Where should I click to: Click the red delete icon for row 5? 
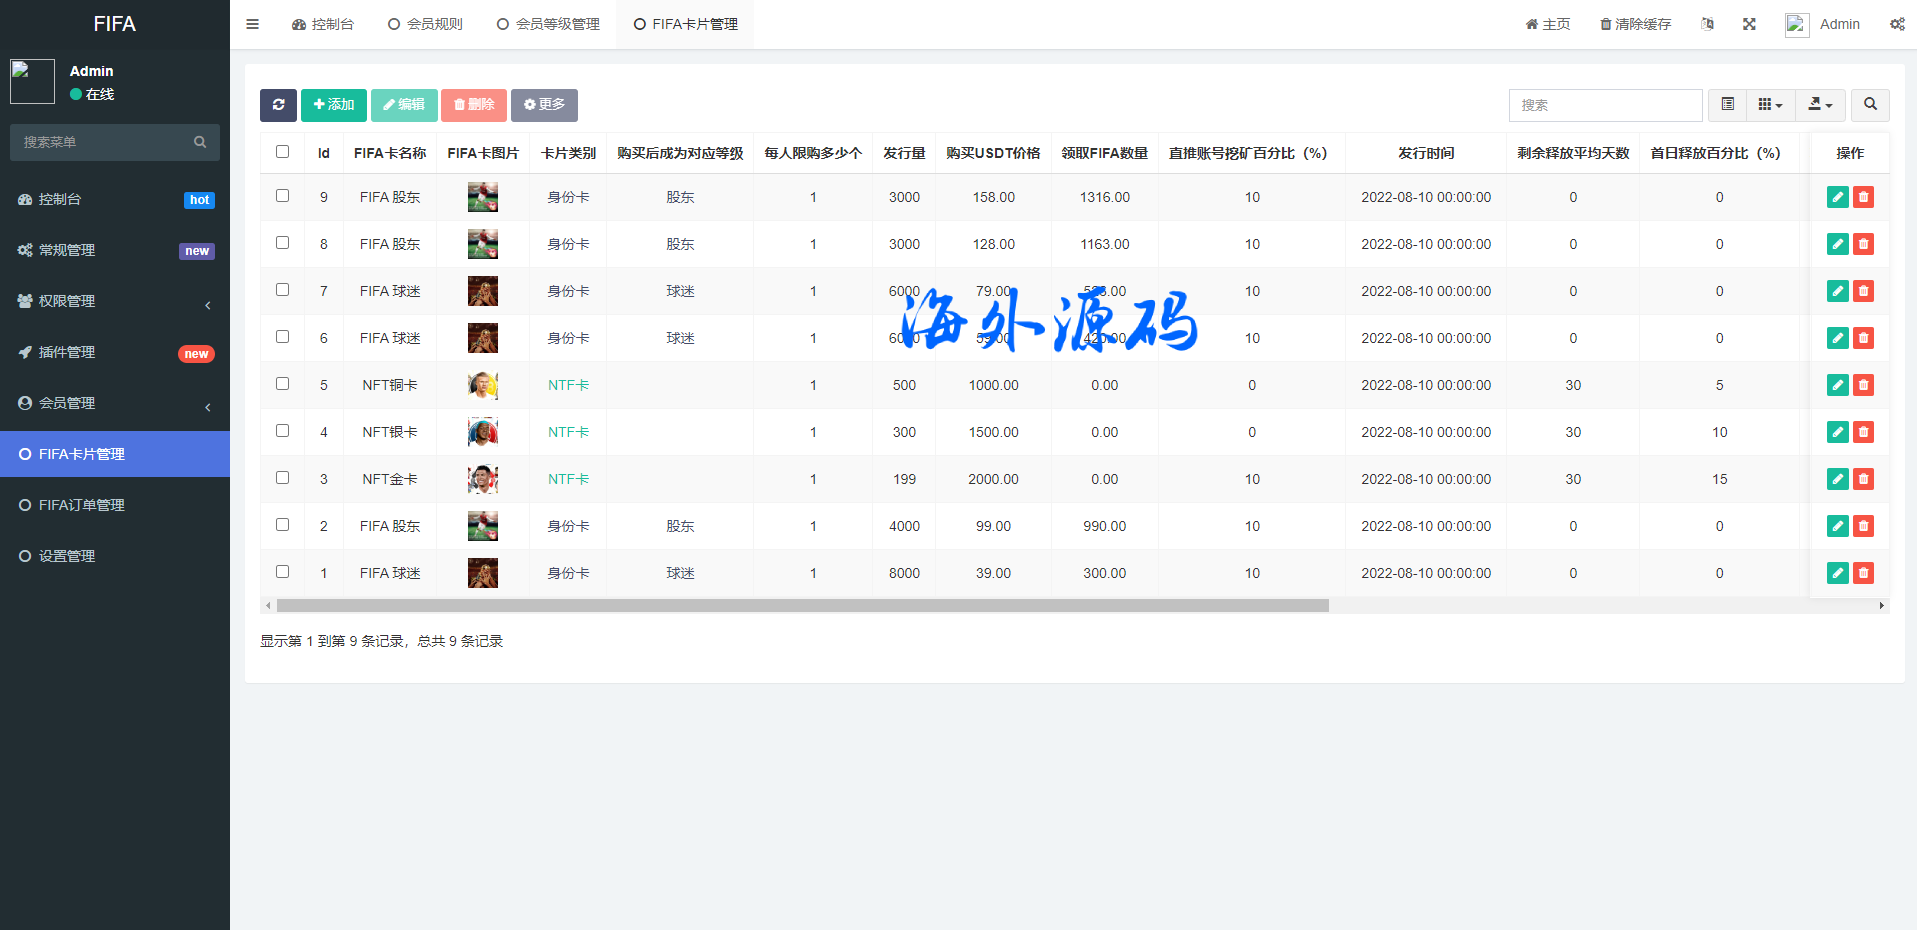click(1863, 385)
